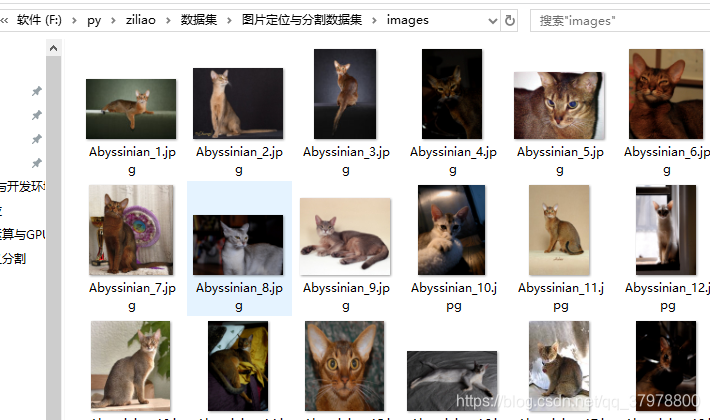Viewport: 710px width, 420px height.
Task: Expand the chevron after 图片定位与分割数据集
Action: tap(374, 20)
